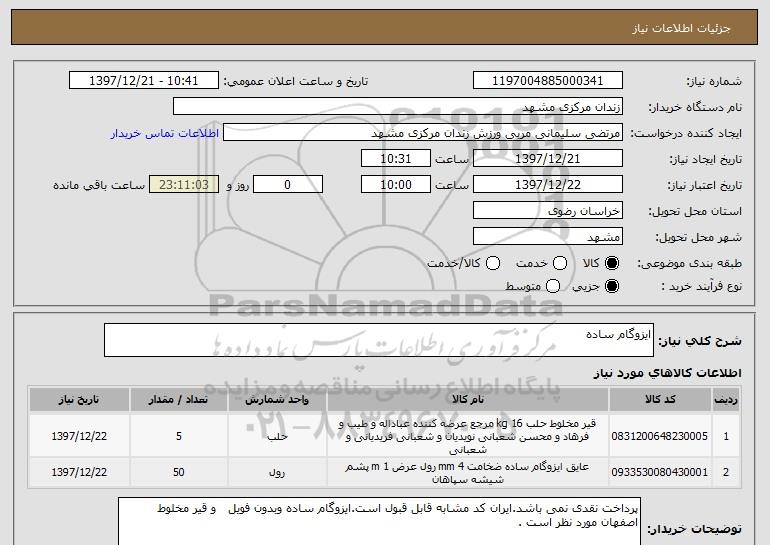The width and height of the screenshot is (770, 545).
Task: Click the ردیف column header
Action: [x=726, y=400]
